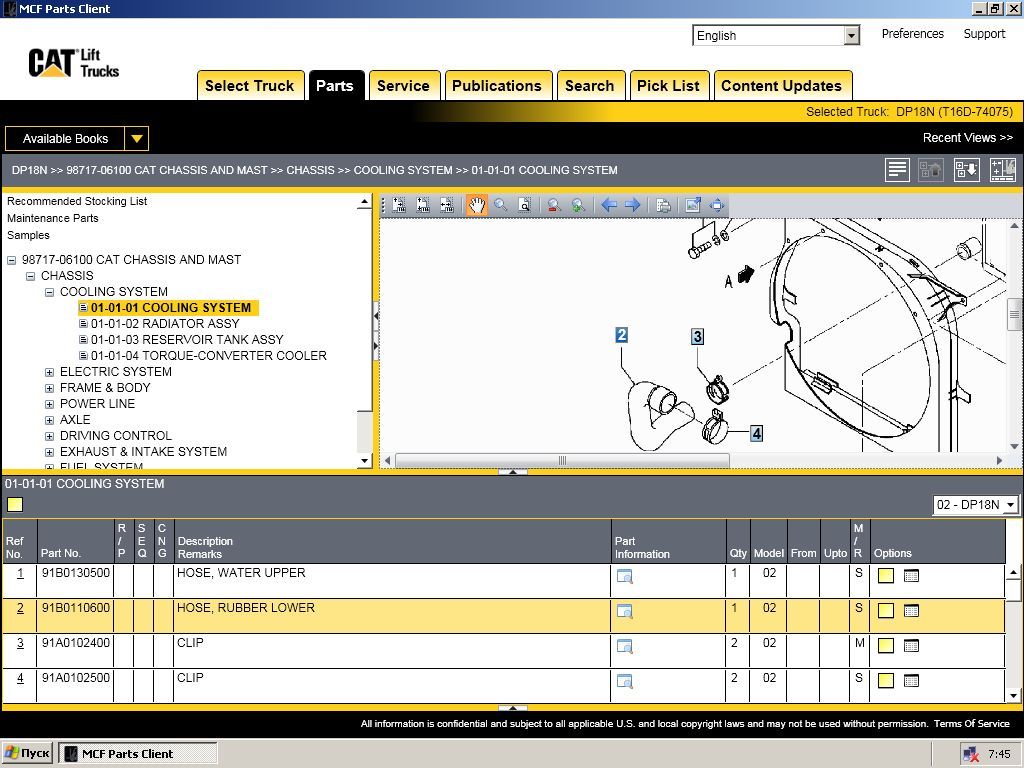Expand the ELECTRIC SYSTEM node

49,372
